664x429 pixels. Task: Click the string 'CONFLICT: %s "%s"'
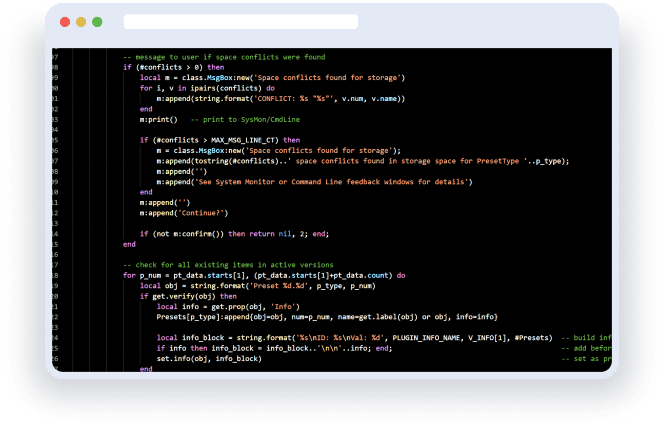292,99
